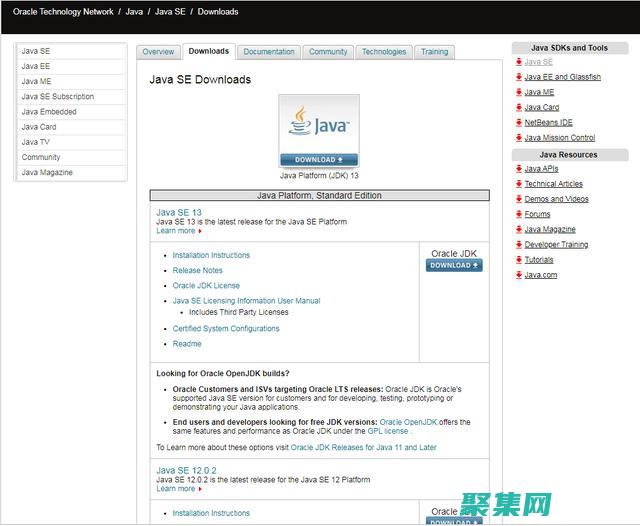Go to the Technologies tab
The image size is (640, 526).
click(x=384, y=52)
